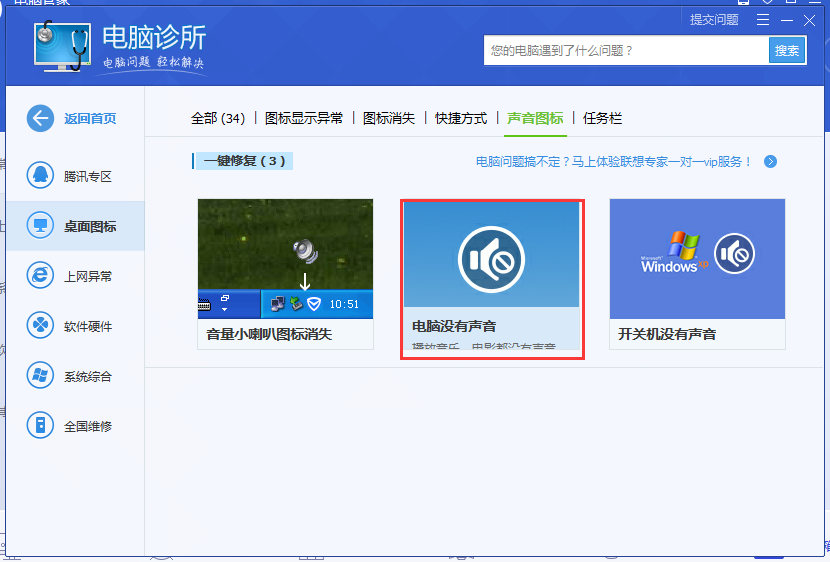Minimize the 电脑诊所 window
This screenshot has width=830, height=562.
coord(787,20)
